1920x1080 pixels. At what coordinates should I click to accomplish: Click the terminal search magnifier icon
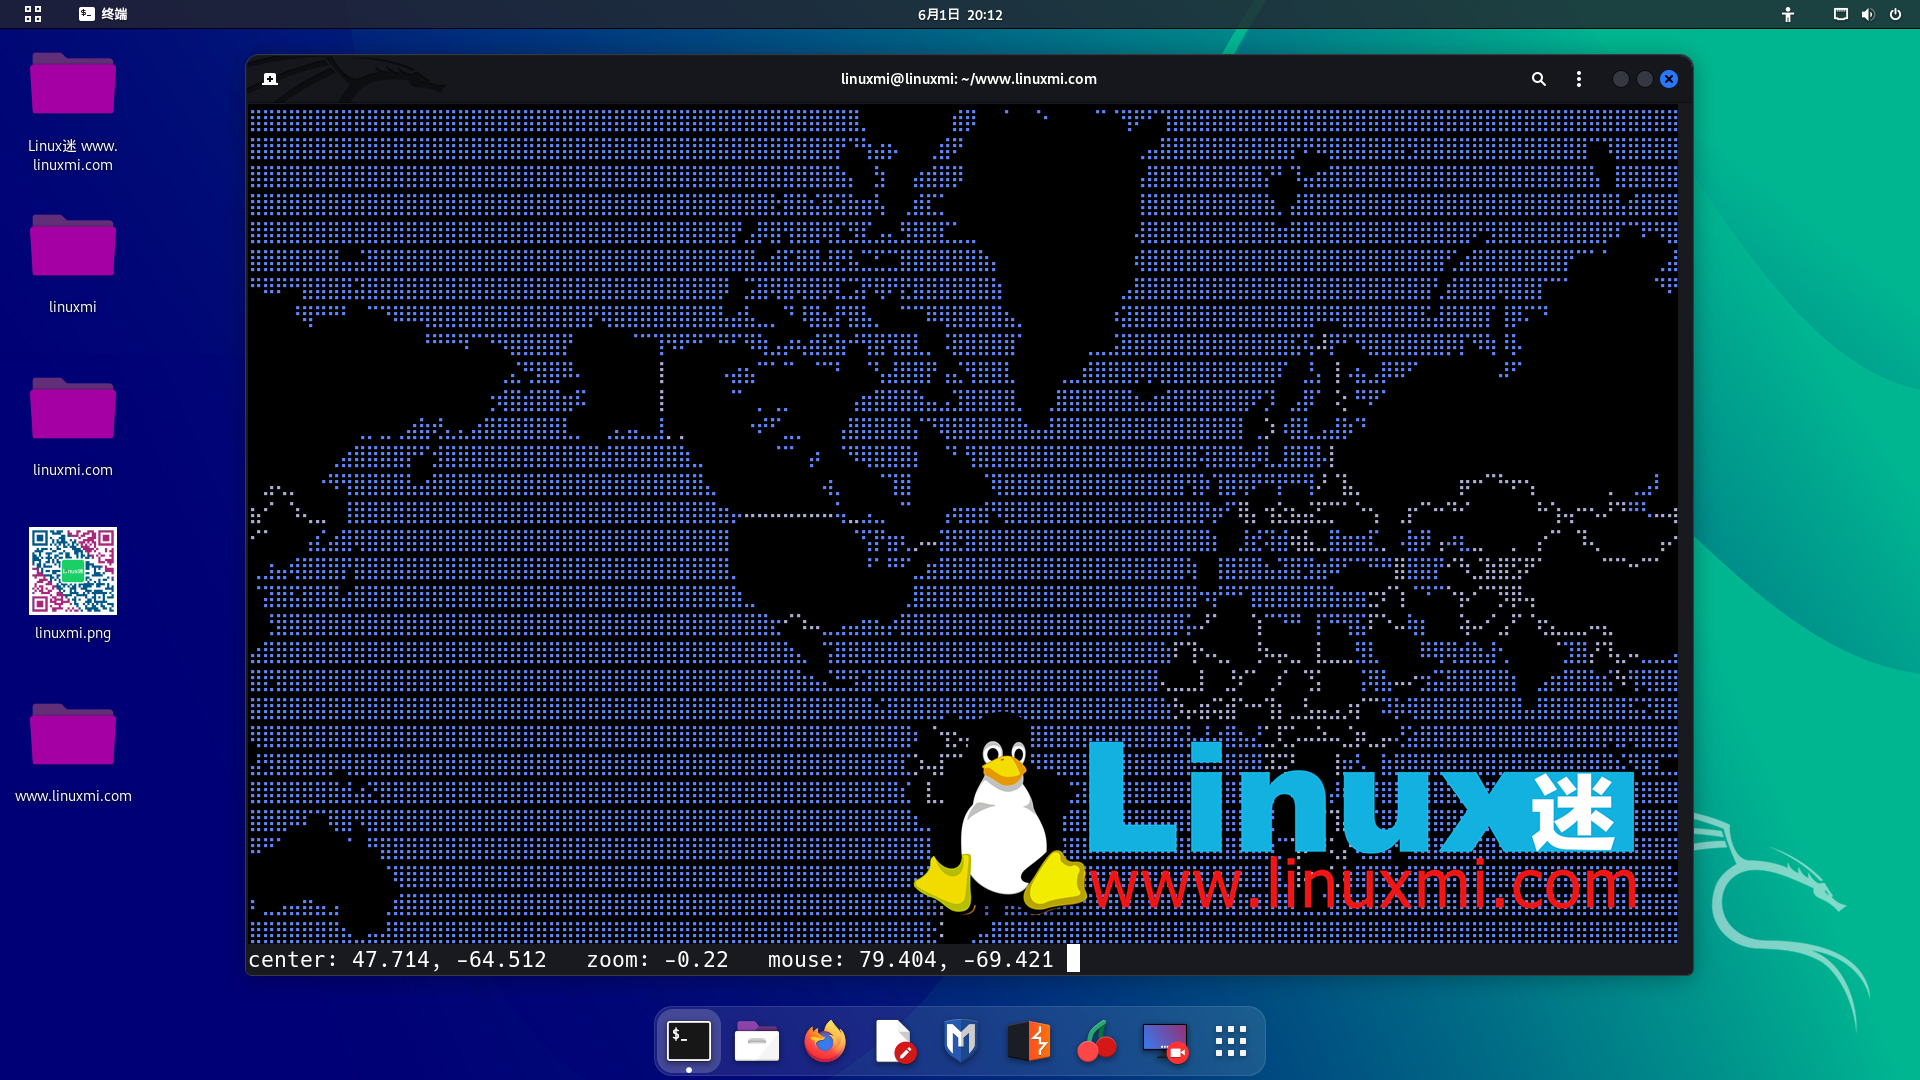[x=1539, y=79]
